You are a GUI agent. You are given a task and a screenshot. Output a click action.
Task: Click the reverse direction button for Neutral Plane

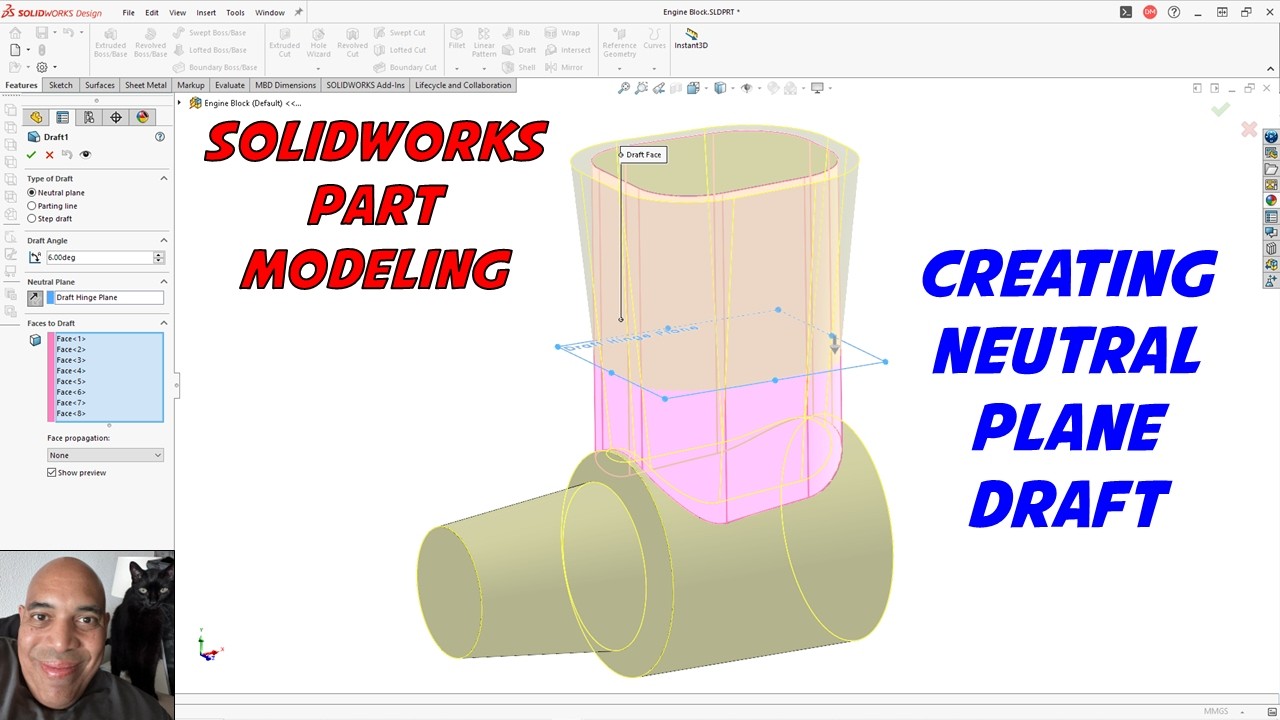35,298
